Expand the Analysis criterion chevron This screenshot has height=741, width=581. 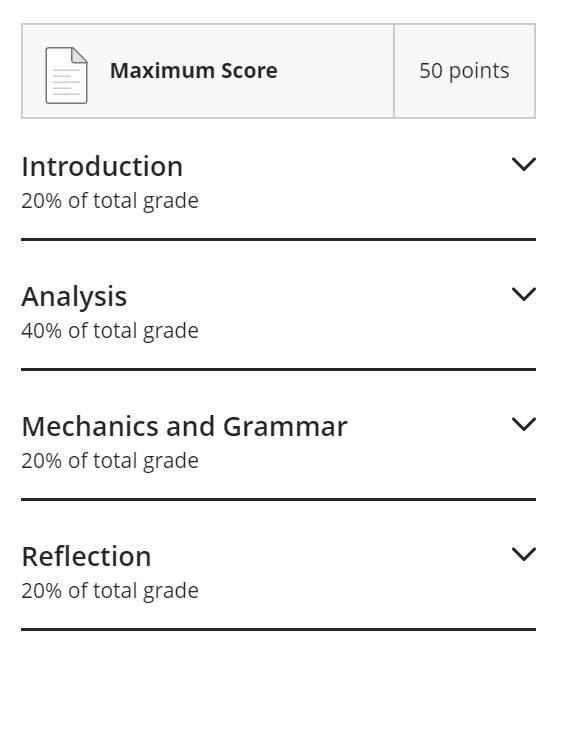coord(524,294)
